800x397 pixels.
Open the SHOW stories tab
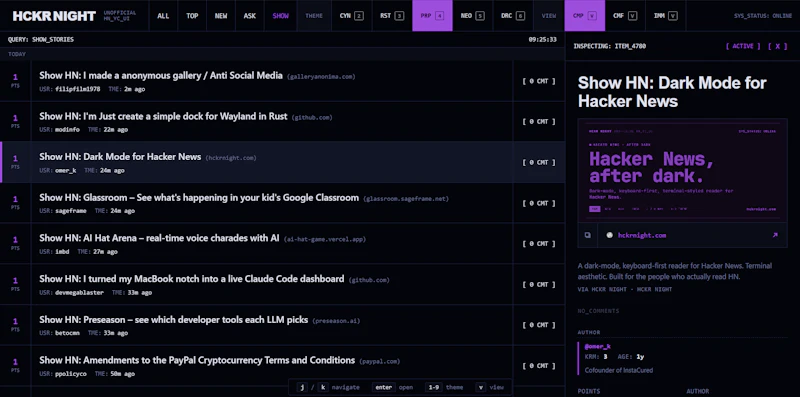281,16
